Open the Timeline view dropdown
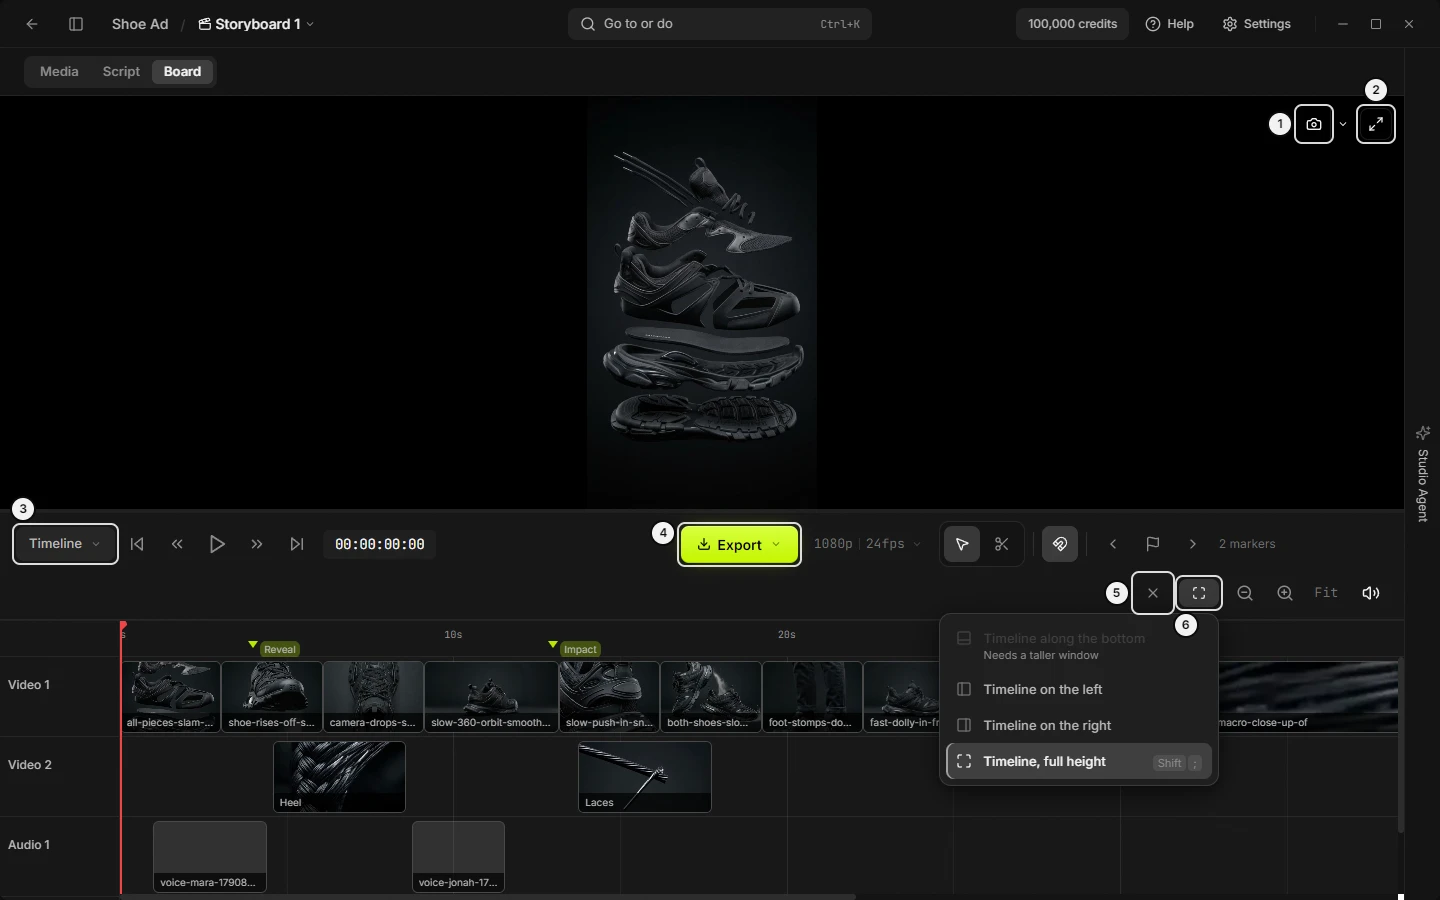The height and width of the screenshot is (900, 1440). point(65,544)
